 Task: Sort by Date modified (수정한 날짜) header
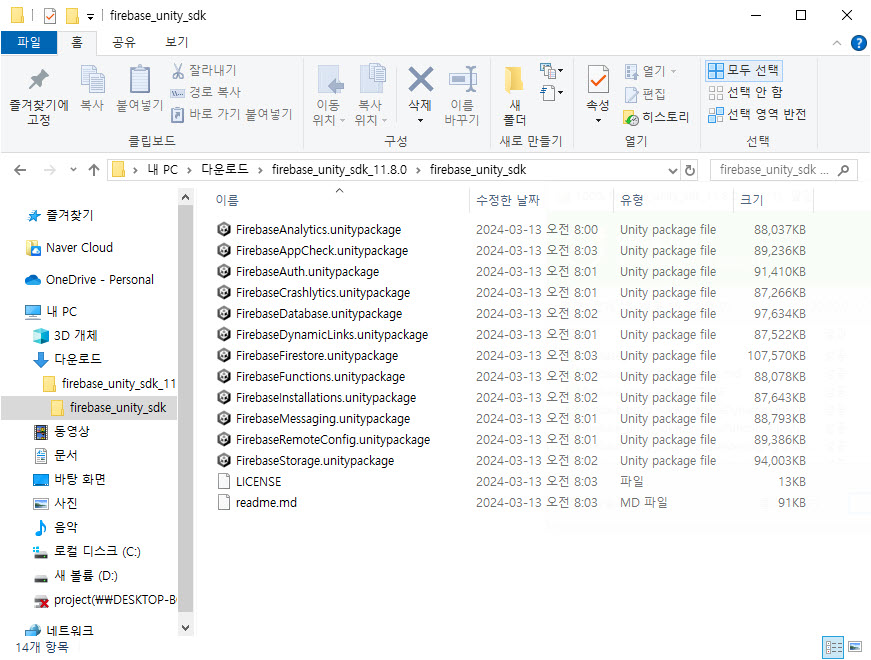coord(508,200)
